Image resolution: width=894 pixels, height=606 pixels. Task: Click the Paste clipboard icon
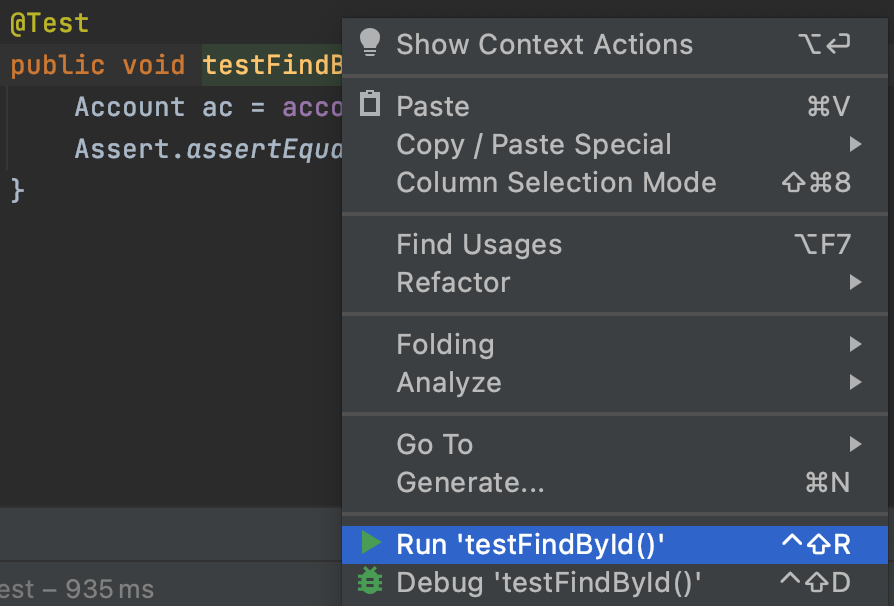[x=370, y=104]
